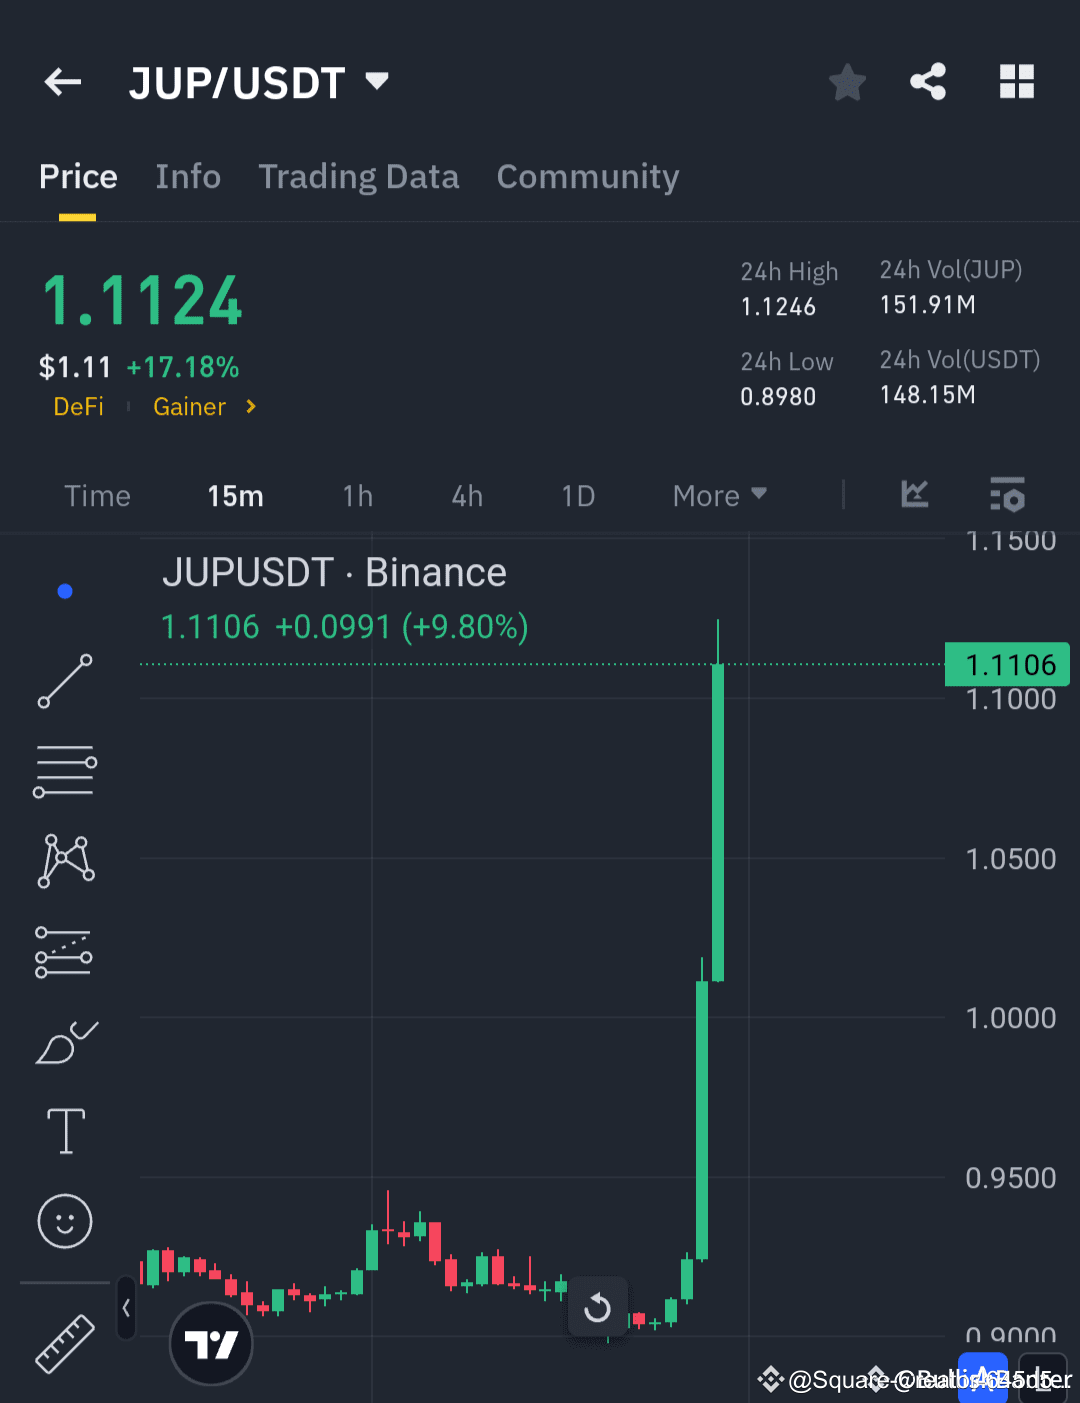The width and height of the screenshot is (1080, 1403).
Task: Collapse the drawing tools sidebar
Action: 126,1310
